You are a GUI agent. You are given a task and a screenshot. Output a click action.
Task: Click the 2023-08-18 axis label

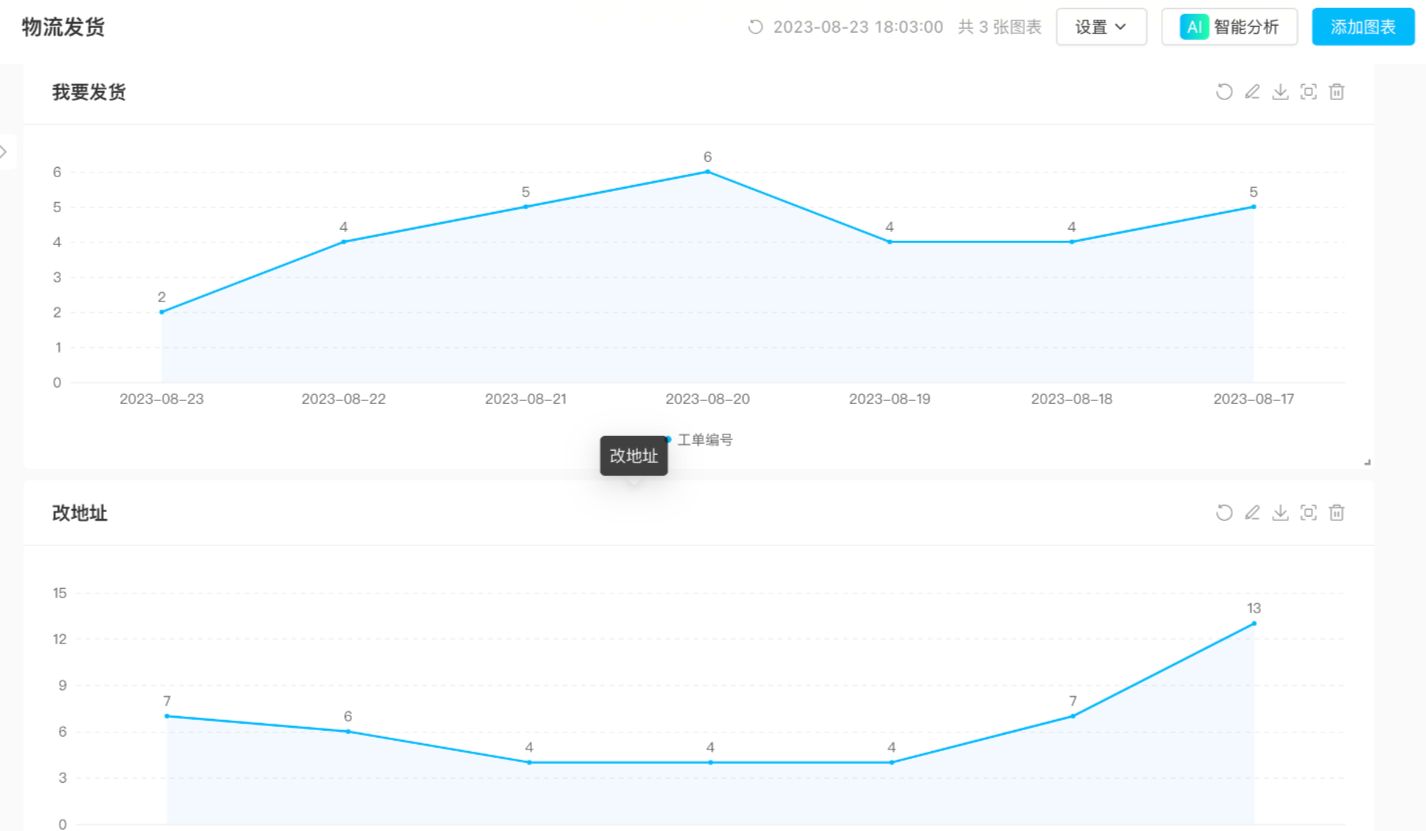1072,399
